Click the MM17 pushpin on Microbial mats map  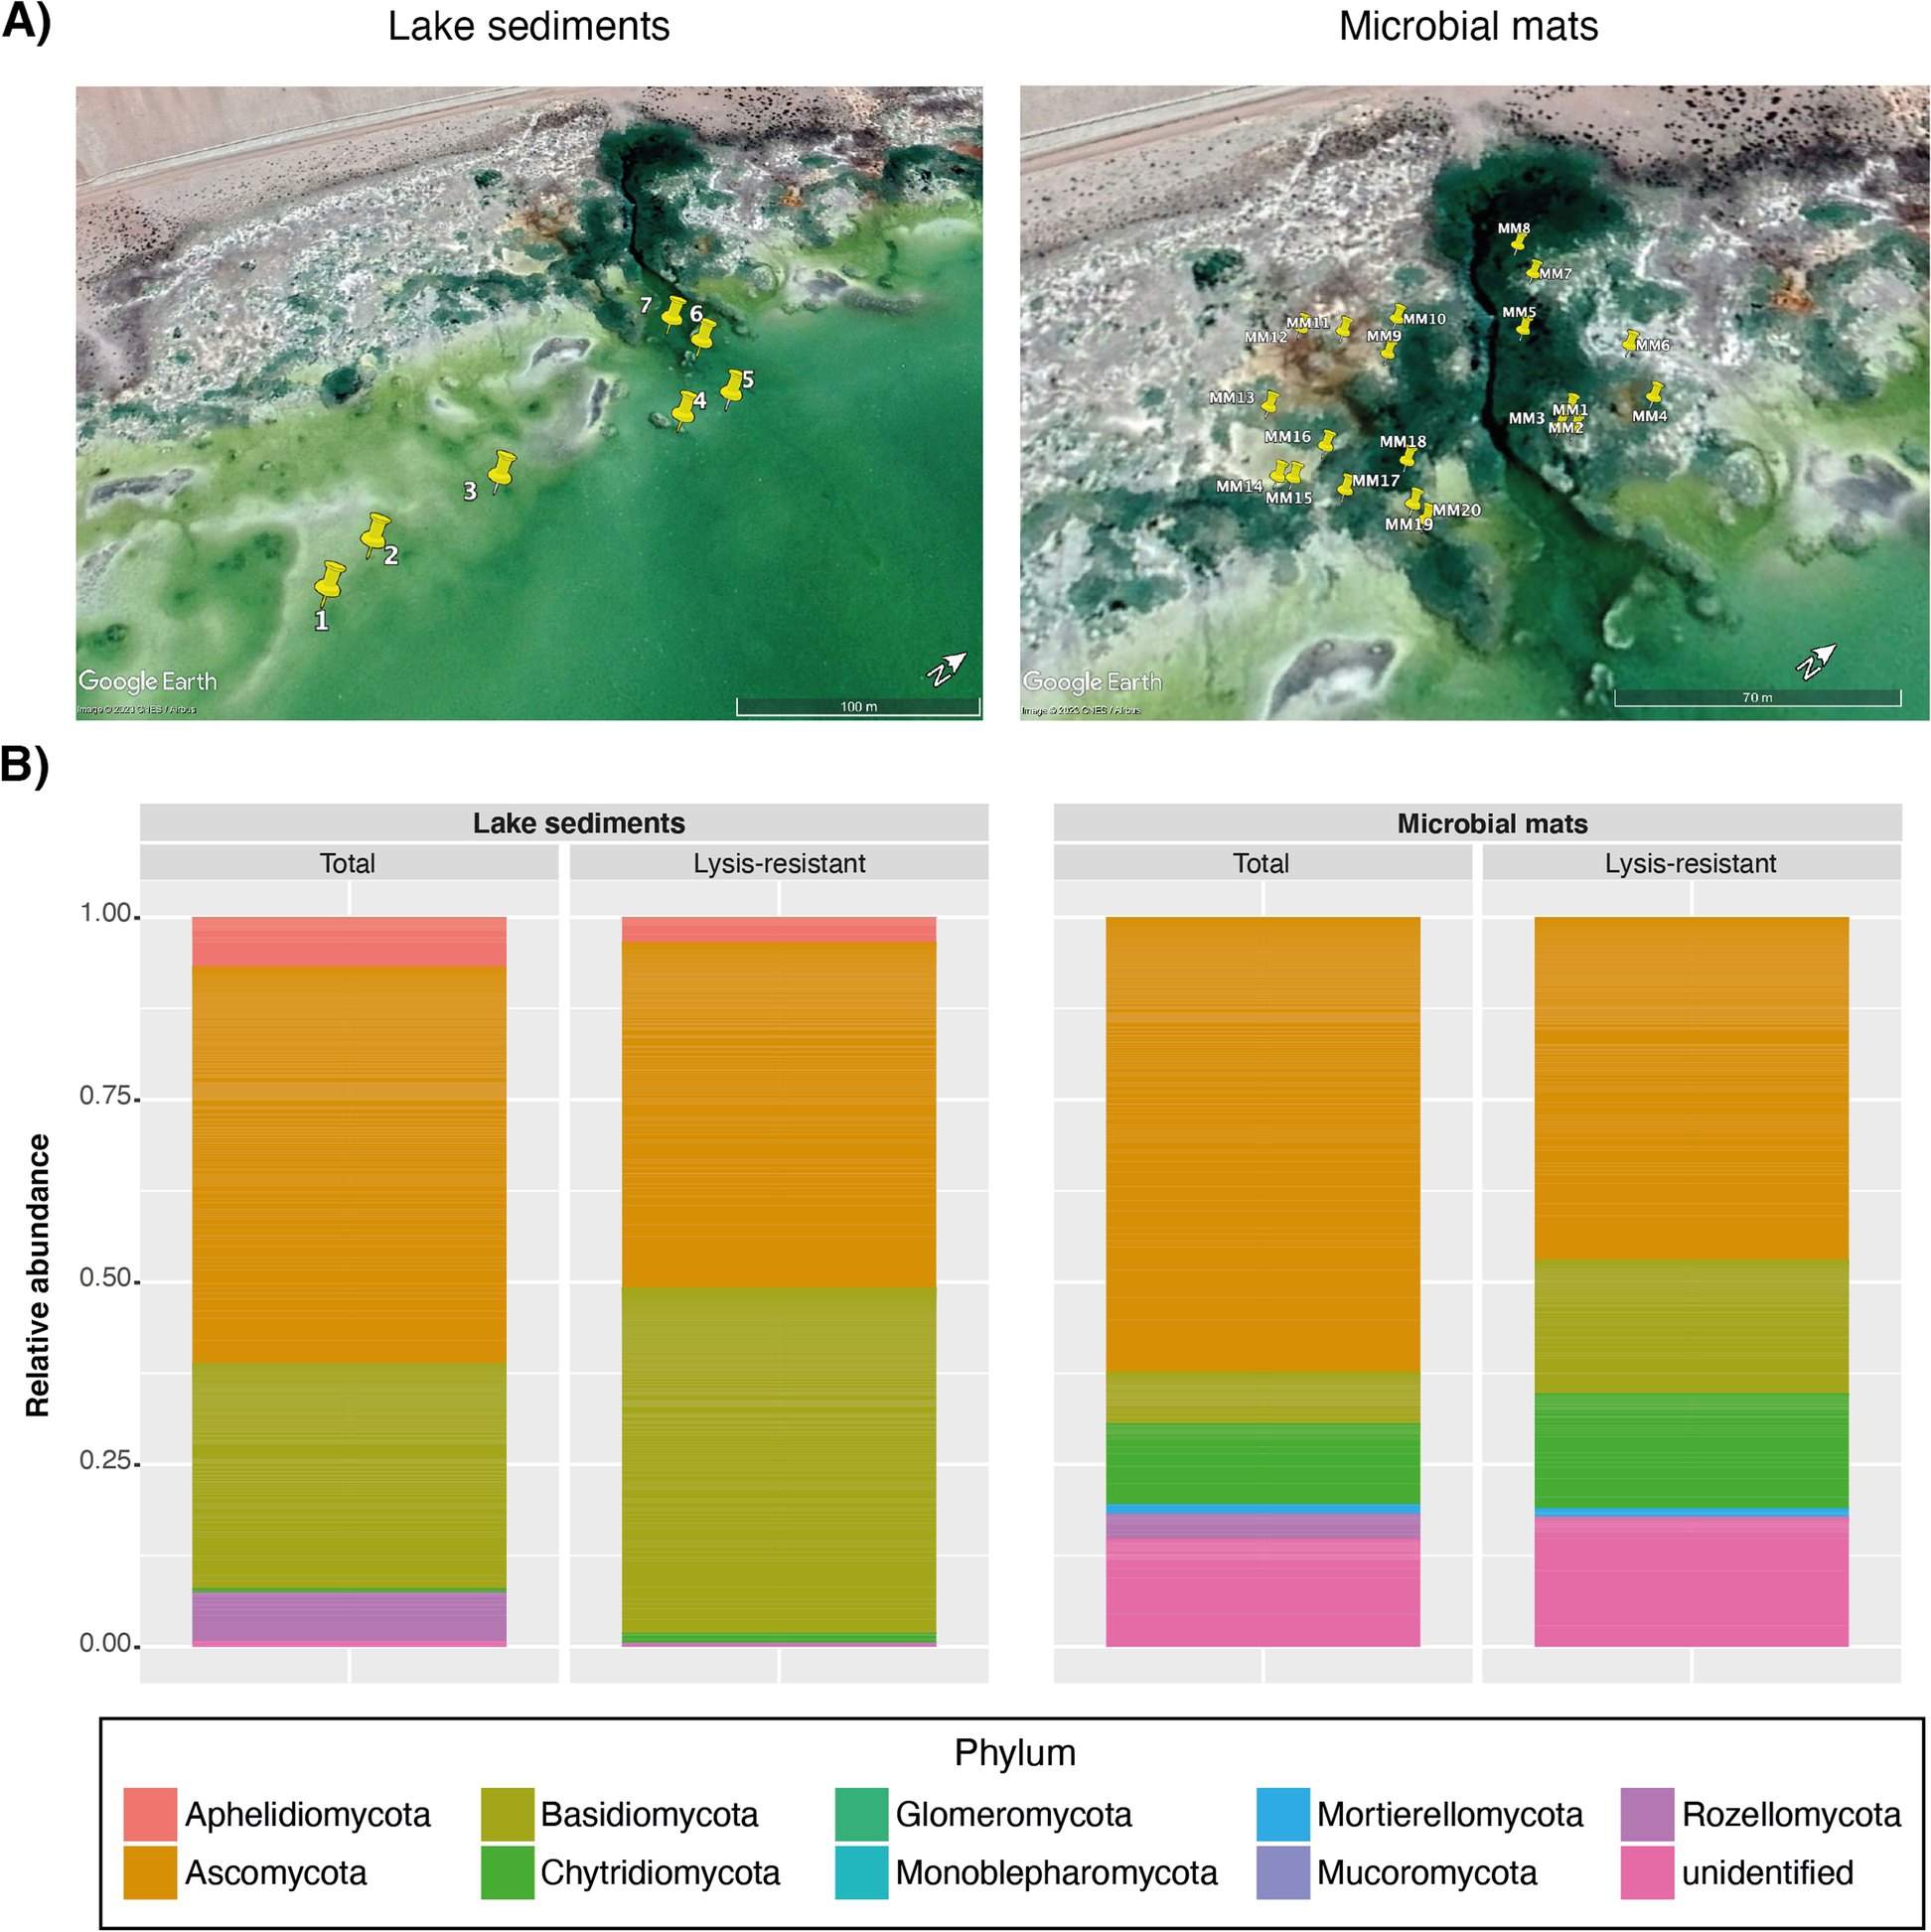click(x=1346, y=486)
